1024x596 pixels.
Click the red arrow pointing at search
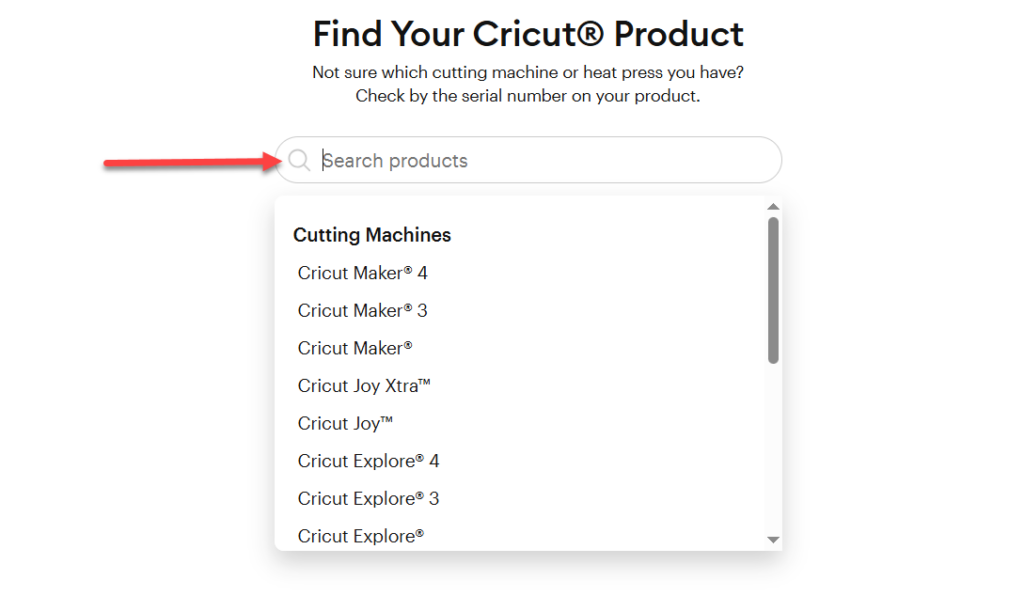click(190, 160)
